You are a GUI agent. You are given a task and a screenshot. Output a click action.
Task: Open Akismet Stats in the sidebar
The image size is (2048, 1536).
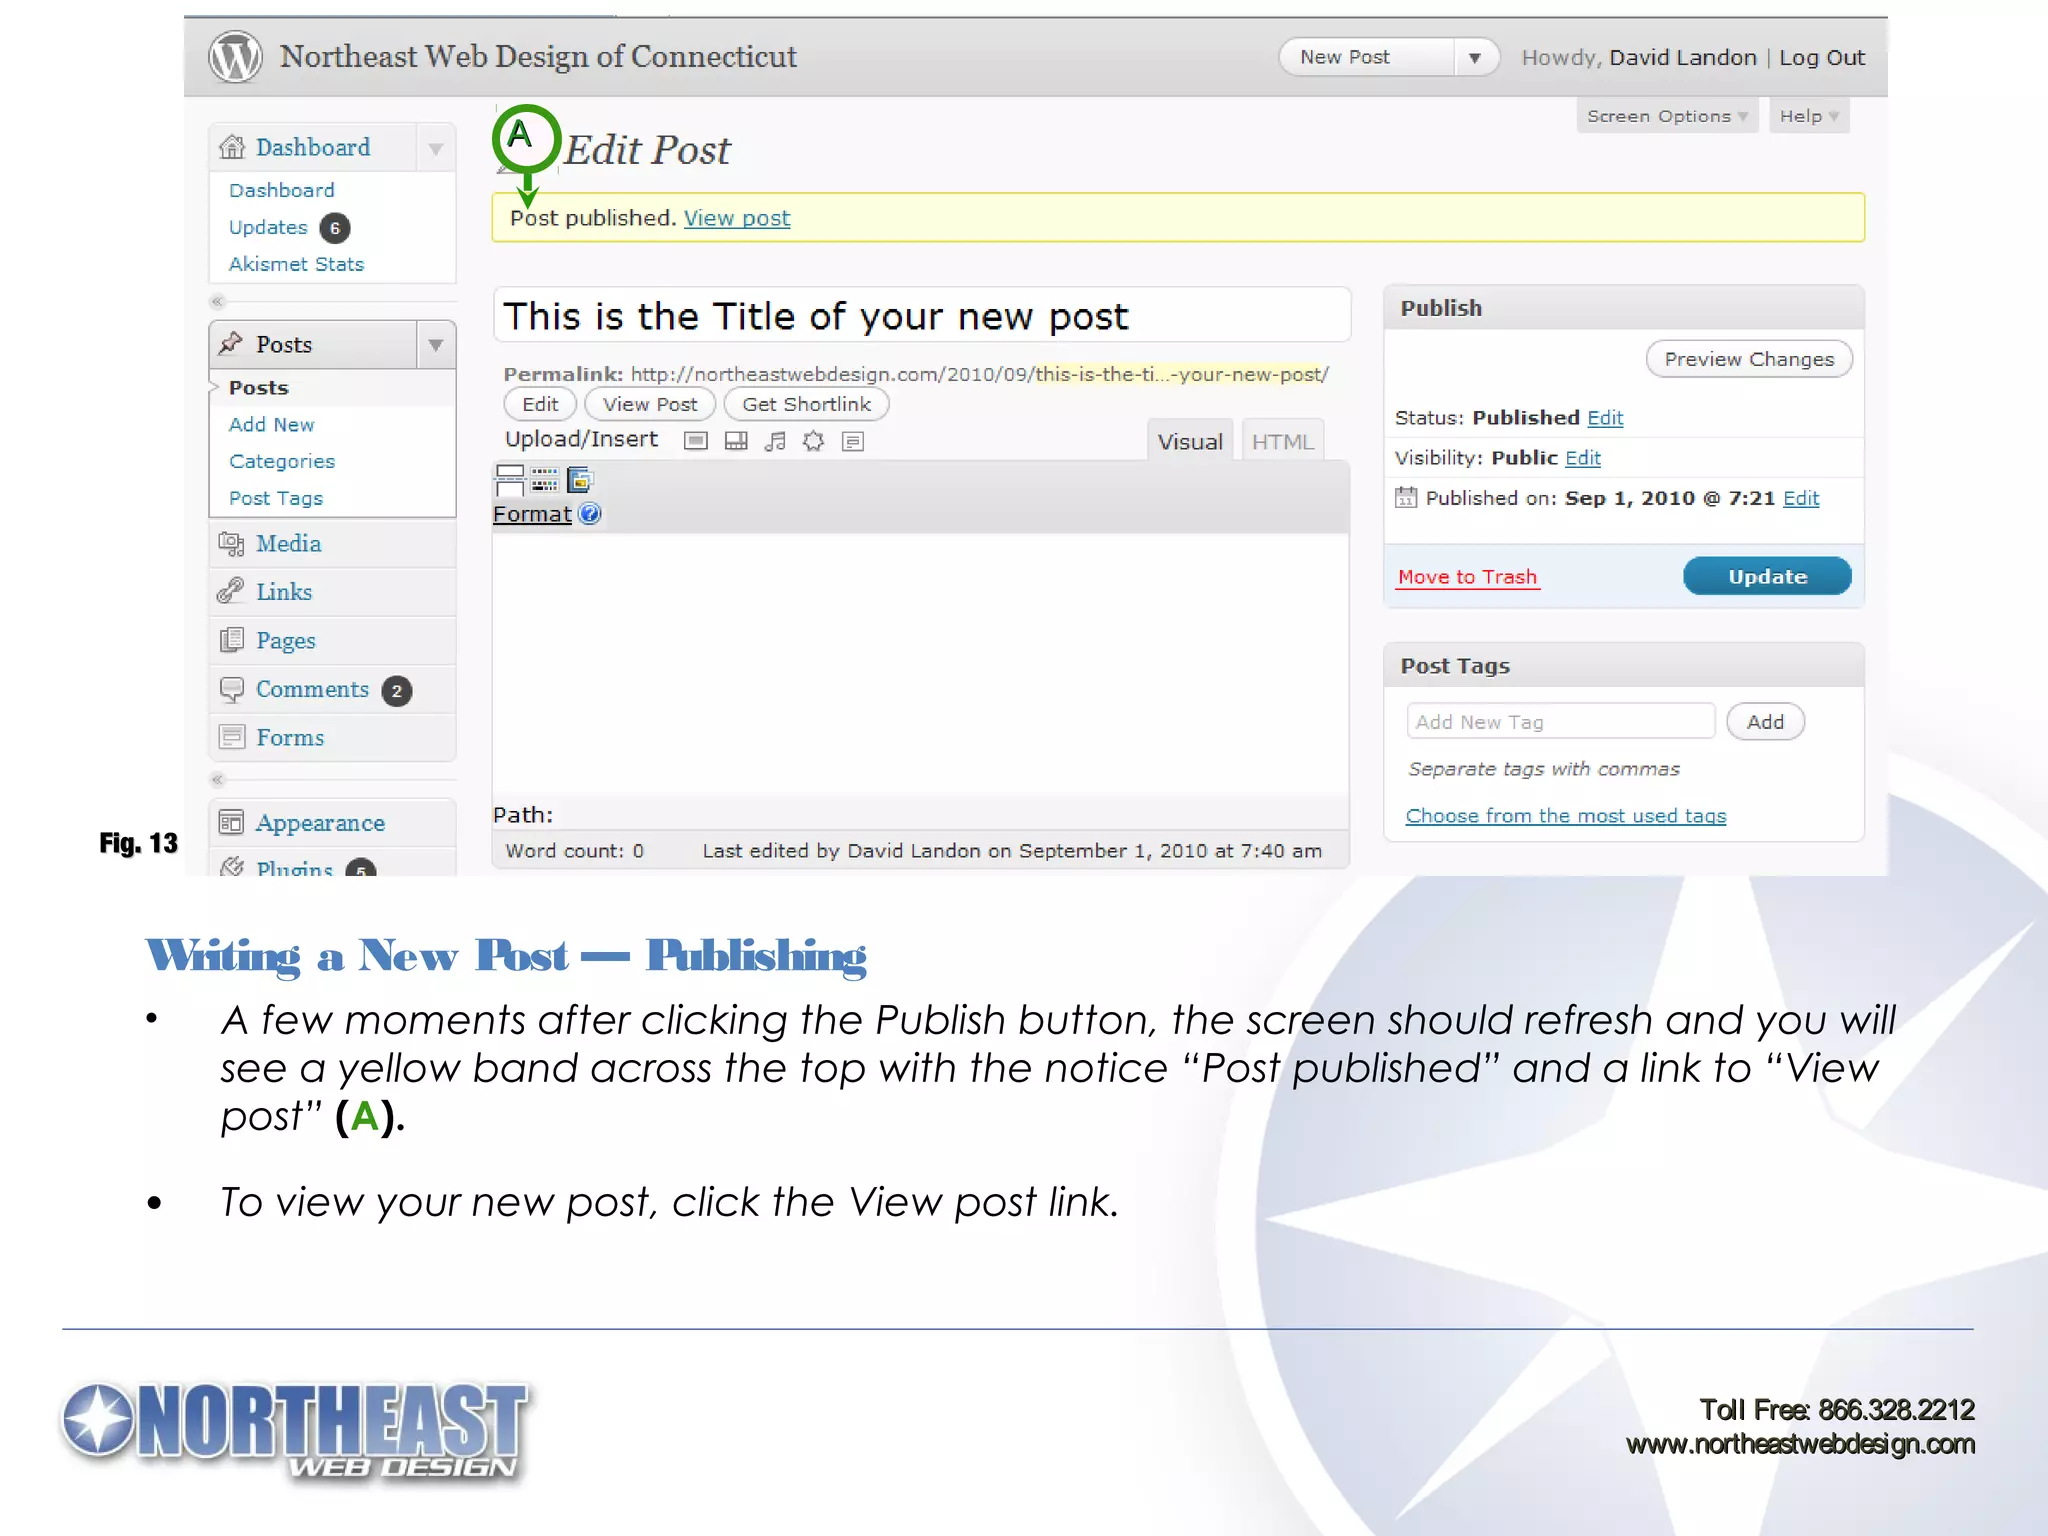[296, 264]
